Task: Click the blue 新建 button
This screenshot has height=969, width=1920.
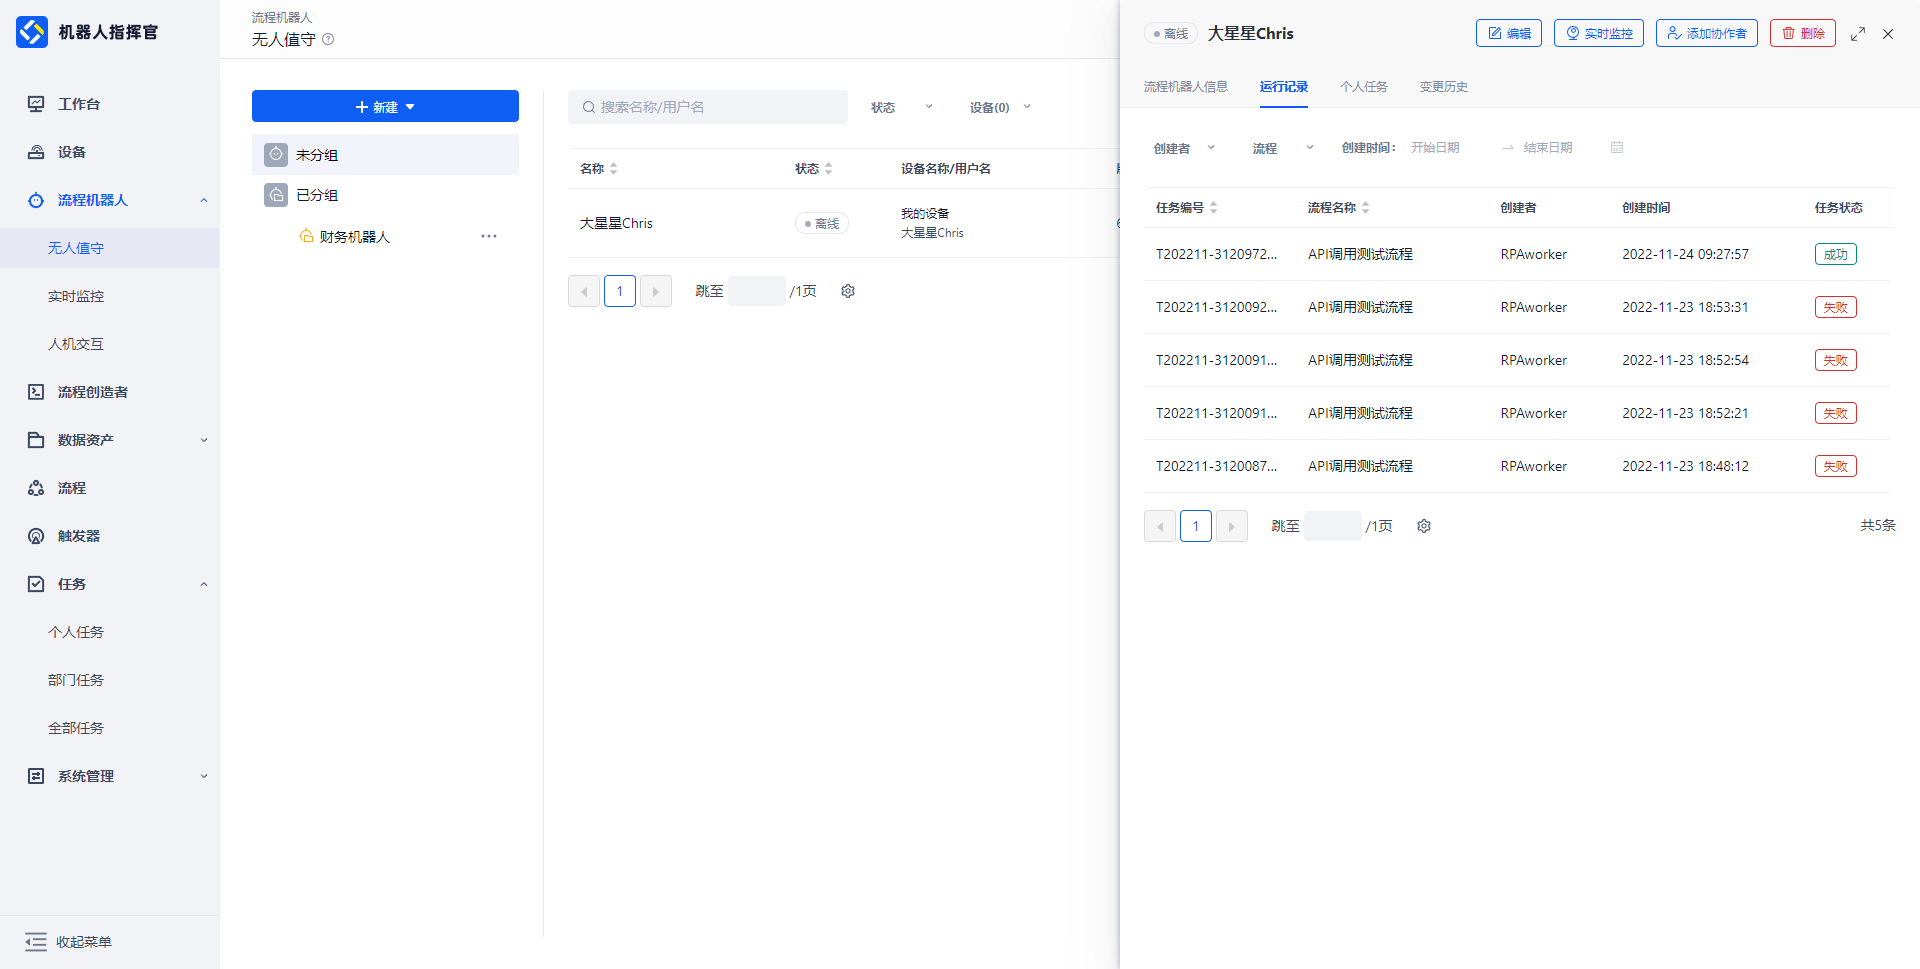Action: tap(385, 106)
